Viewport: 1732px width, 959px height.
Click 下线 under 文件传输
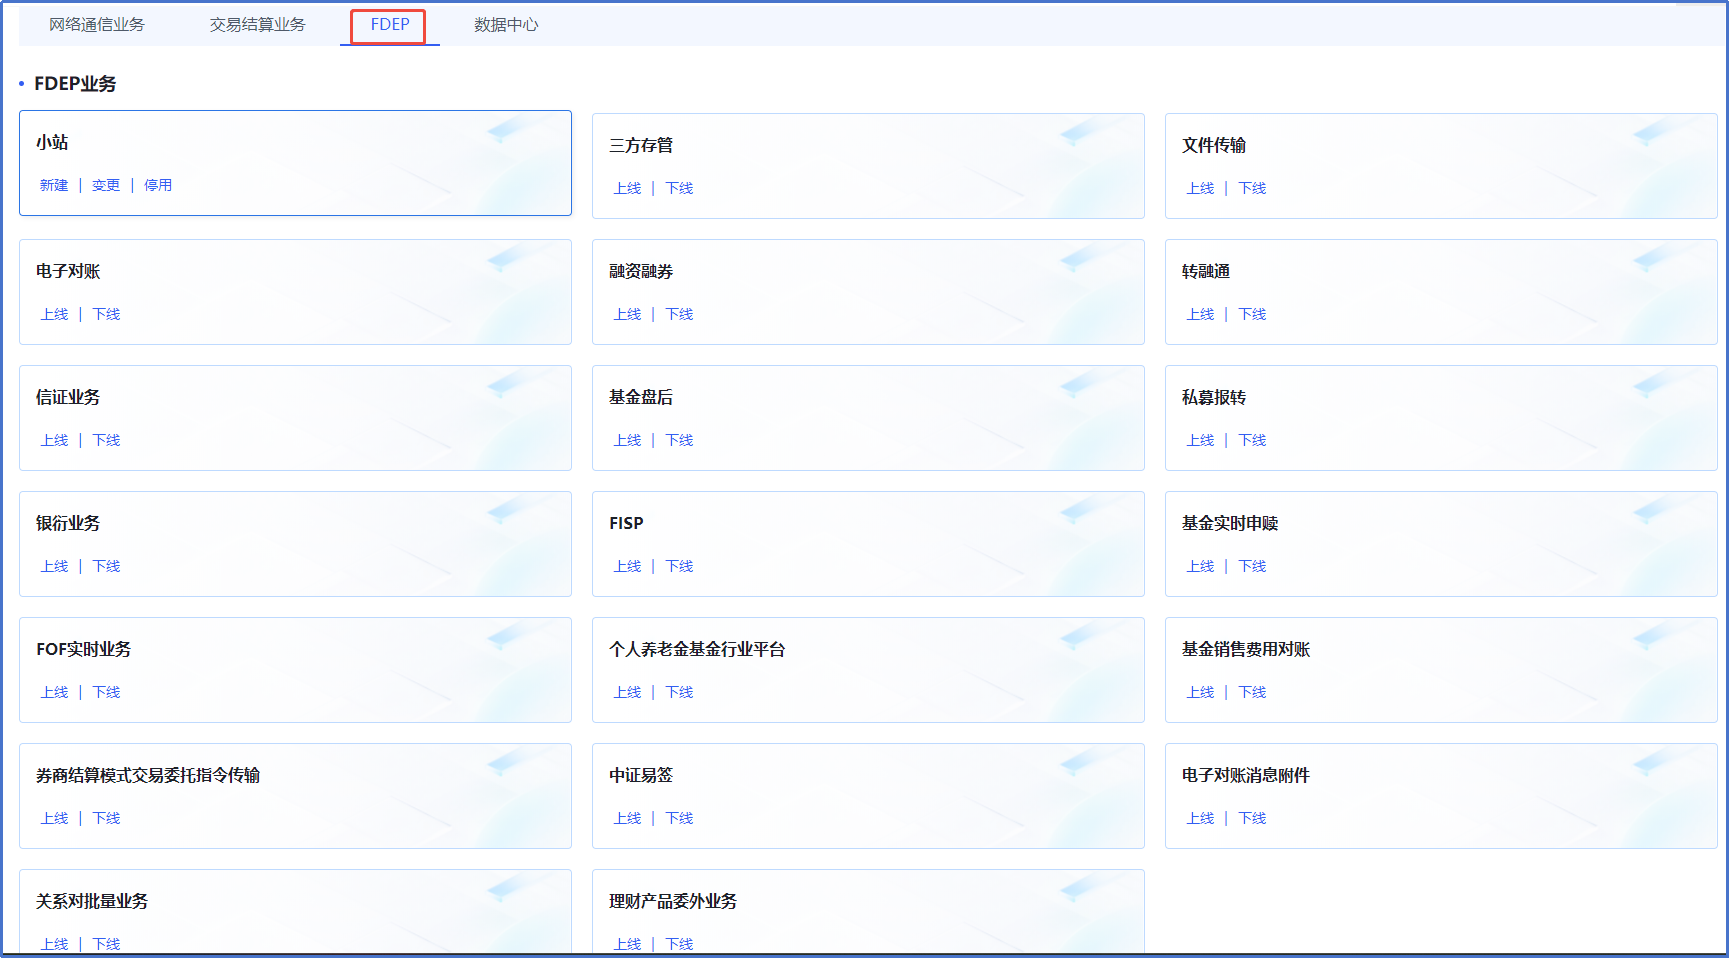tap(1253, 188)
